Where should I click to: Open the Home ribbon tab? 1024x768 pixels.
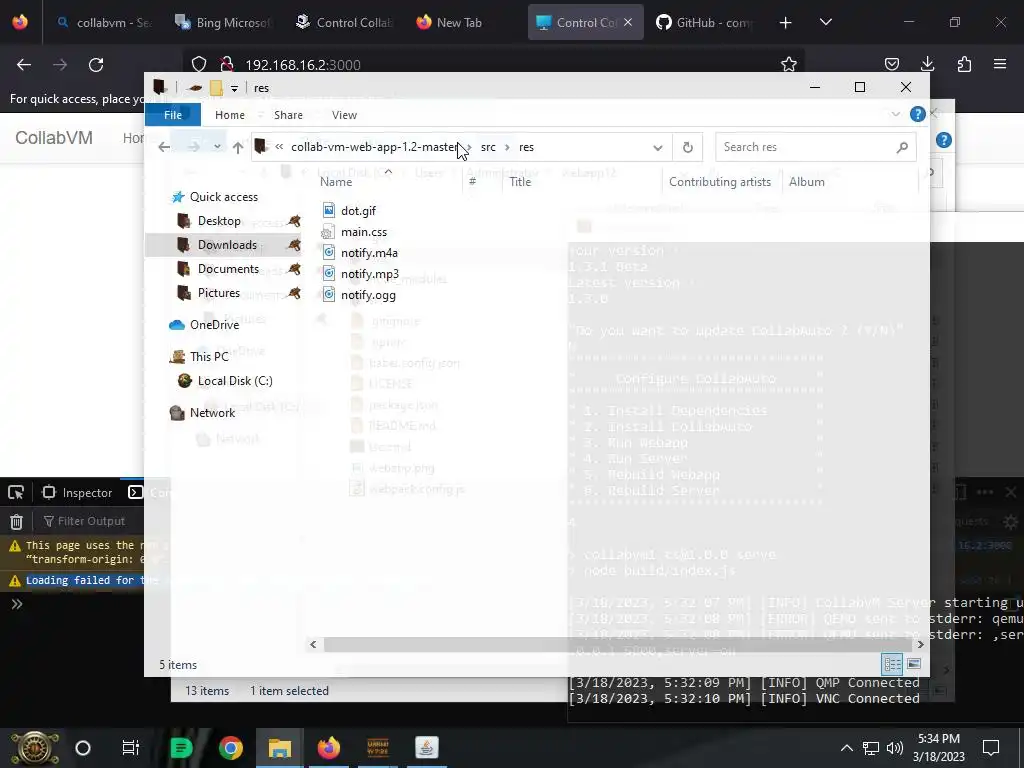pos(230,115)
